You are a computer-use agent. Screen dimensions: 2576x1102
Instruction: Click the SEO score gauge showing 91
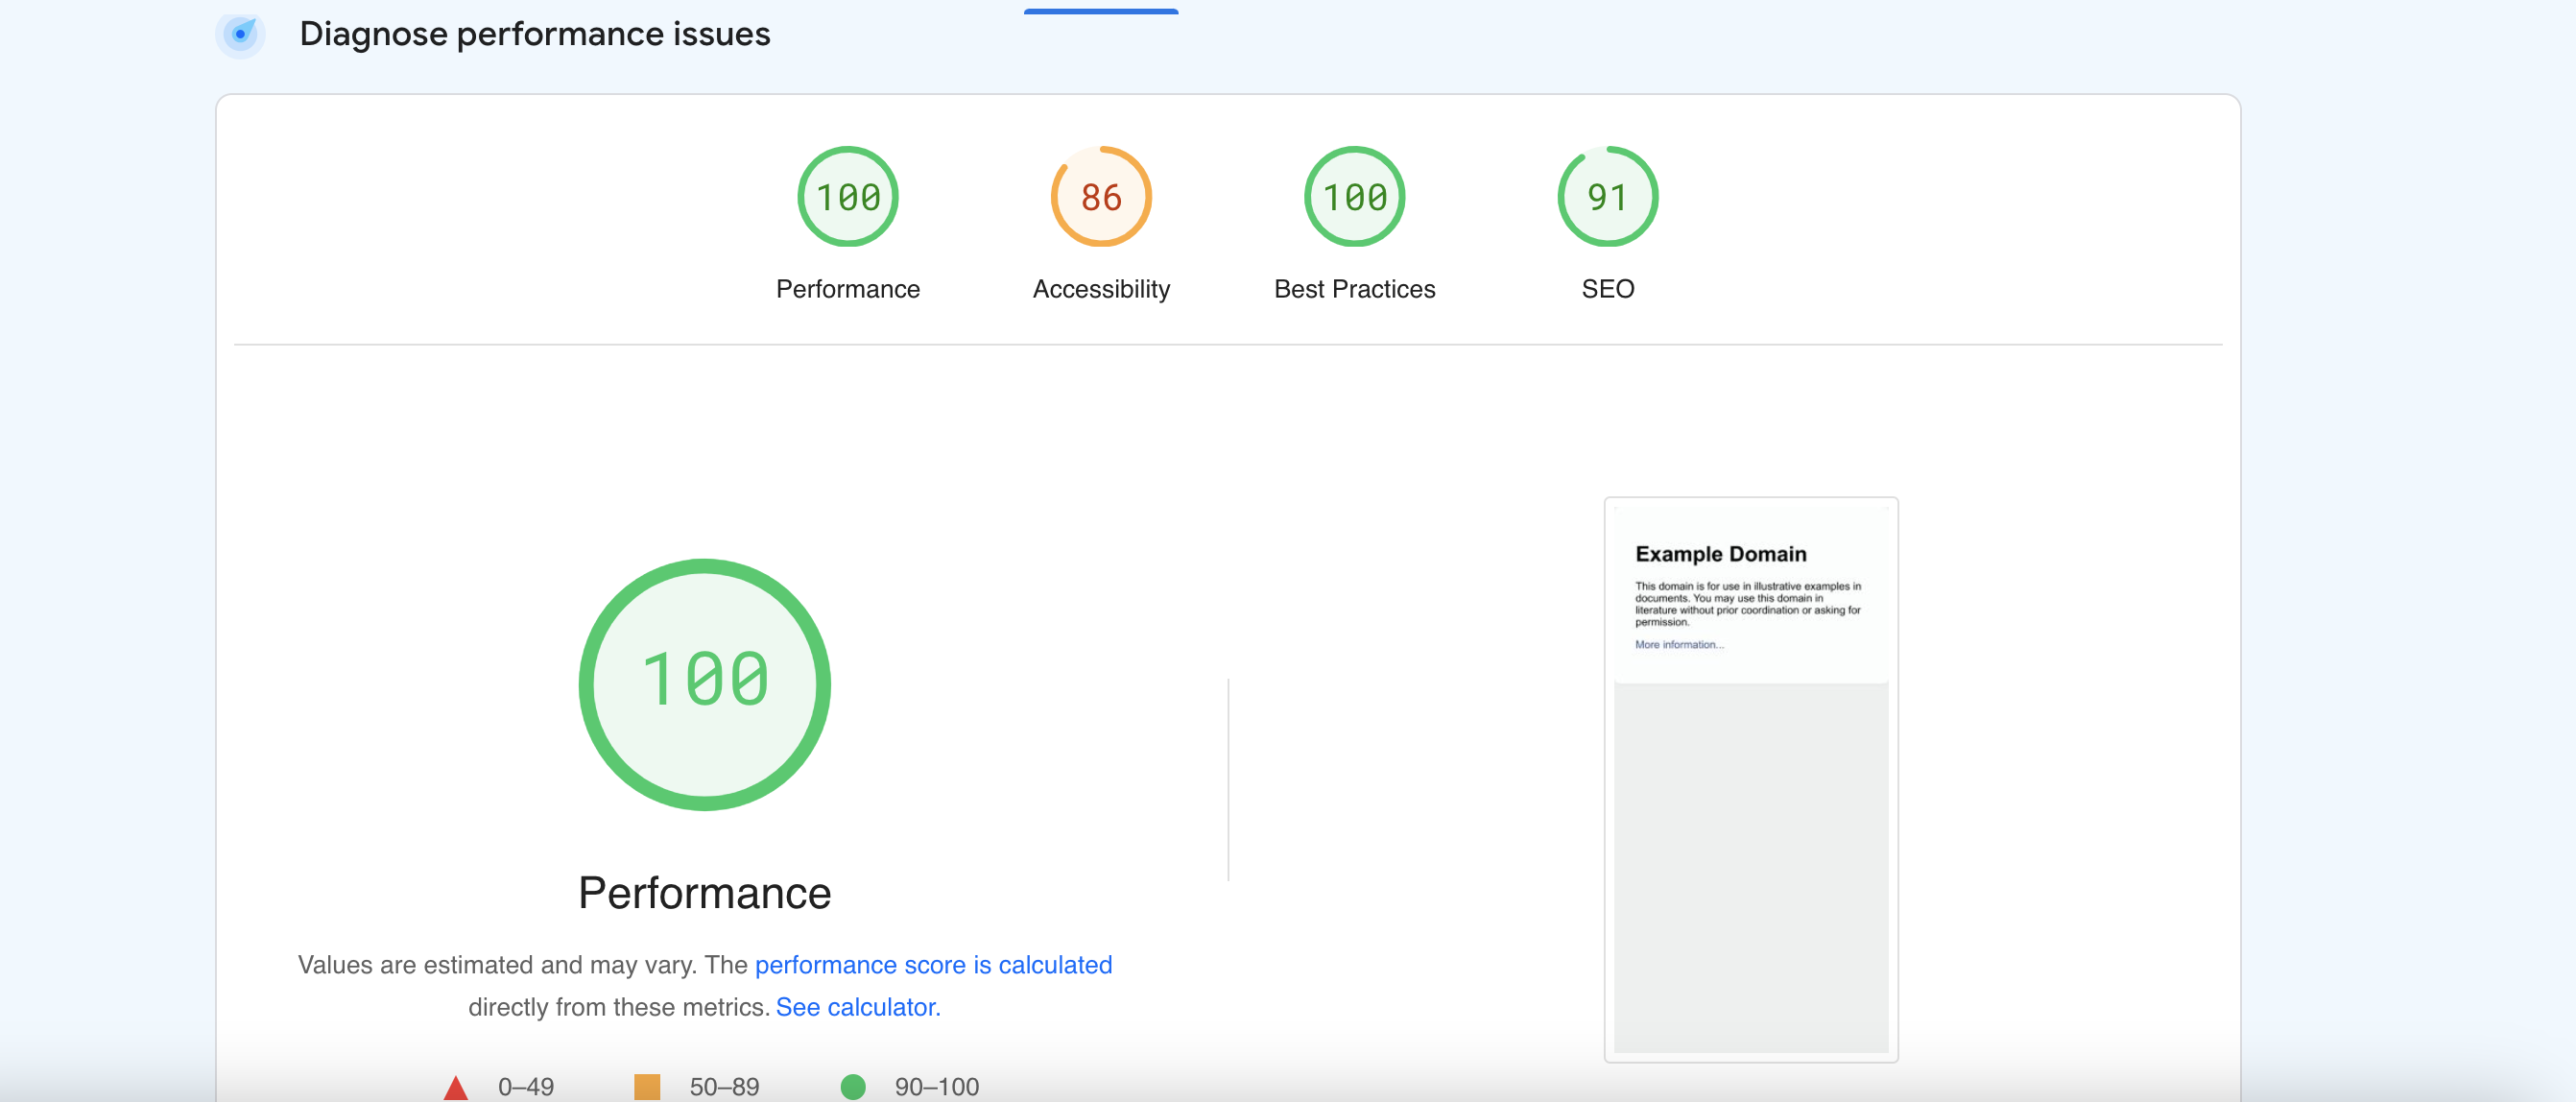[x=1607, y=197]
